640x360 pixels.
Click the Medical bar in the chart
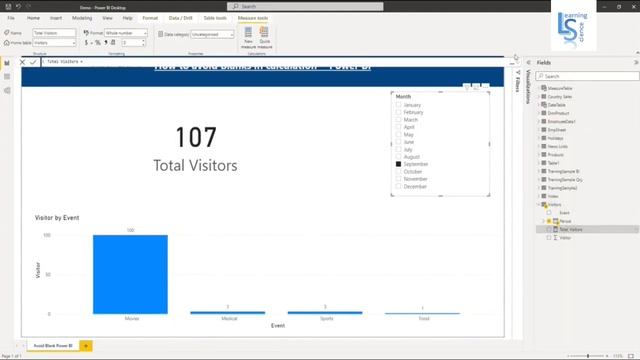pyautogui.click(x=228, y=313)
